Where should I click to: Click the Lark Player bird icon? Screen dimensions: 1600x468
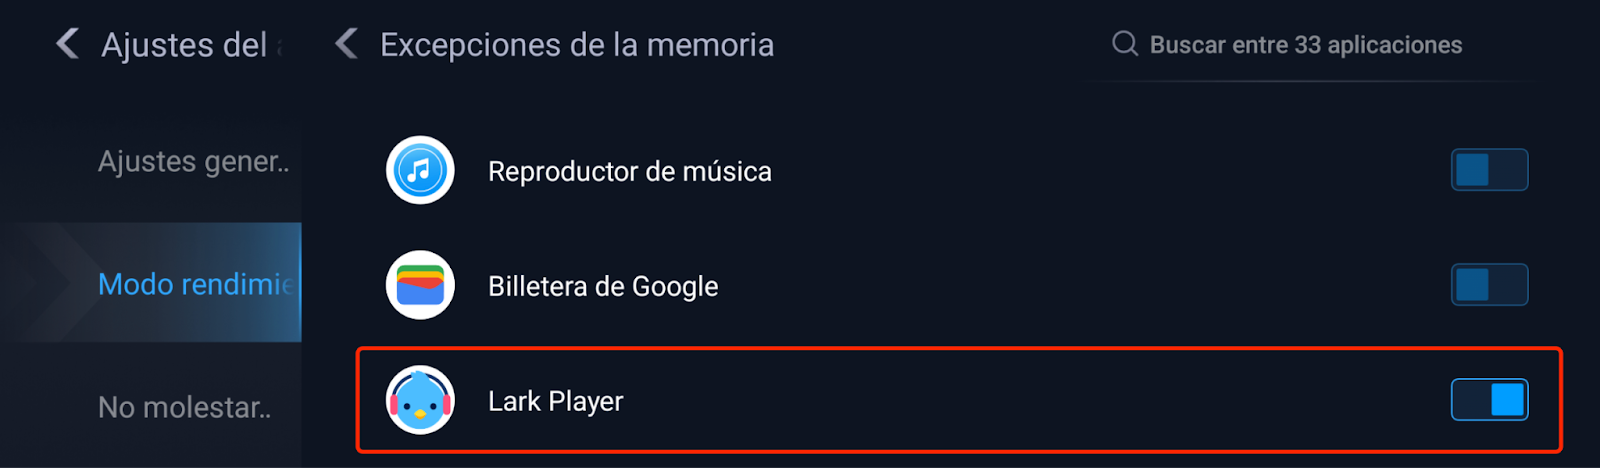pyautogui.click(x=420, y=400)
